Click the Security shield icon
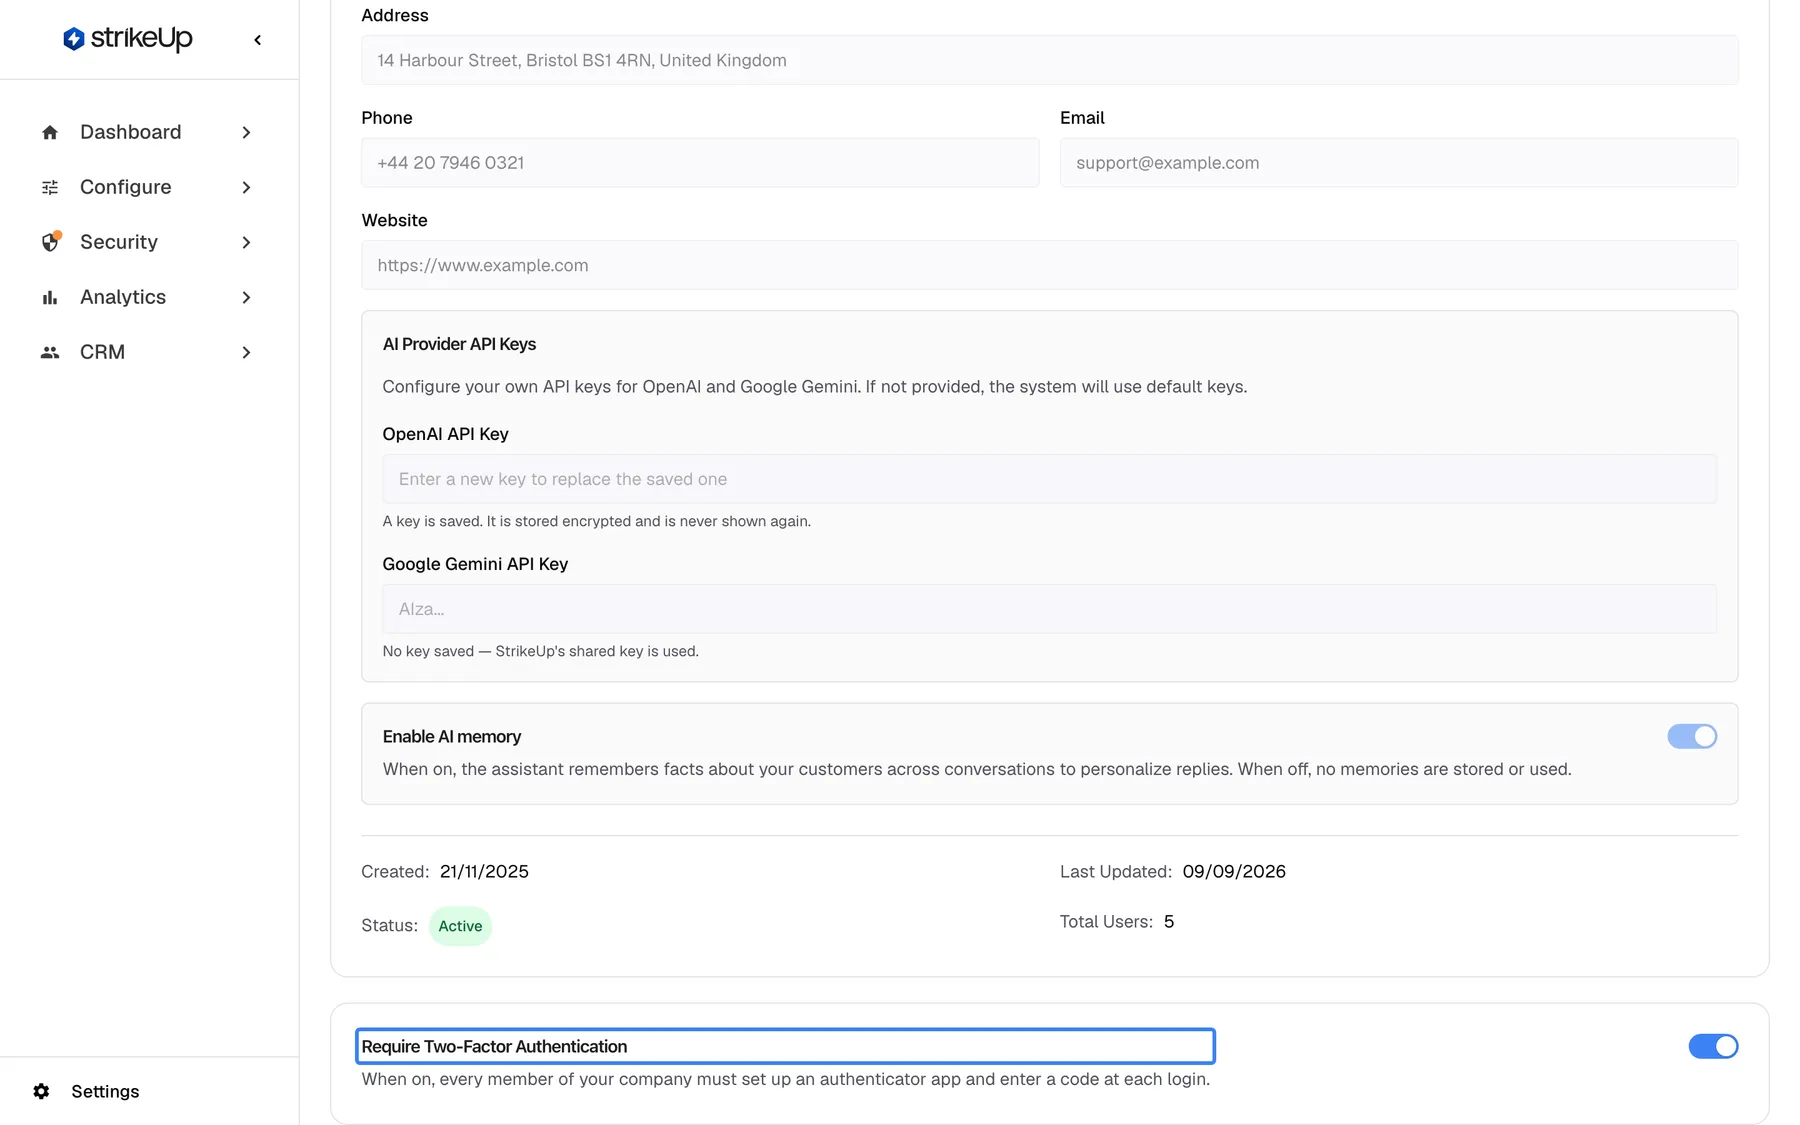 (50, 242)
